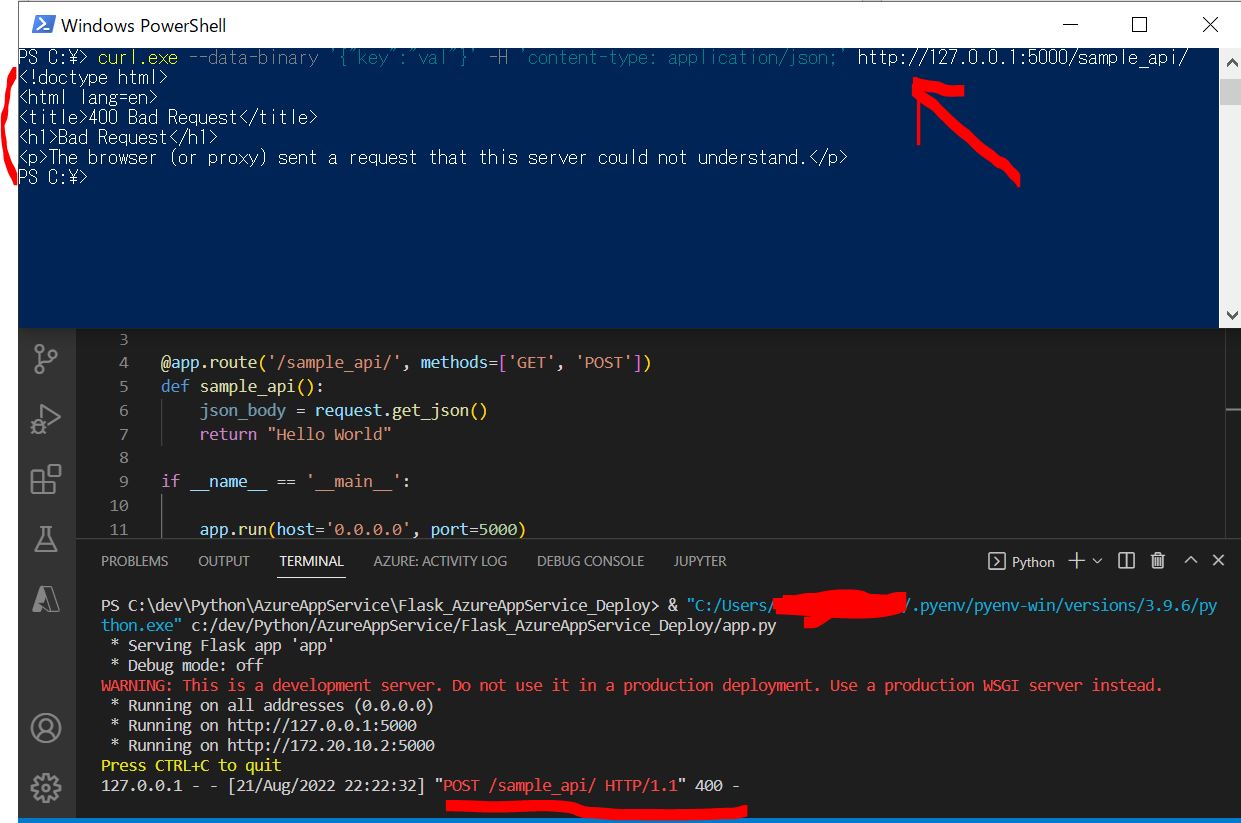
Task: Maximize panel size with up chevron
Action: [x=1190, y=561]
